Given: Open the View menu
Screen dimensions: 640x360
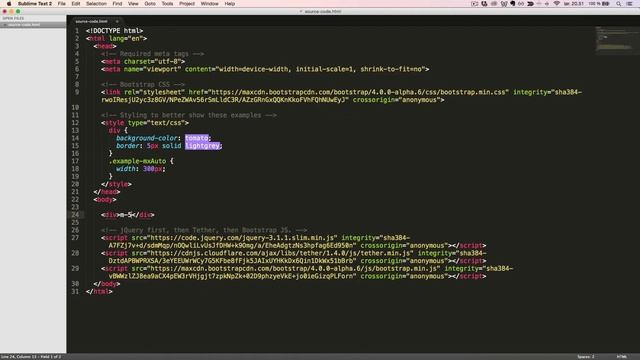Looking at the screenshot, I should pyautogui.click(x=133, y=4).
